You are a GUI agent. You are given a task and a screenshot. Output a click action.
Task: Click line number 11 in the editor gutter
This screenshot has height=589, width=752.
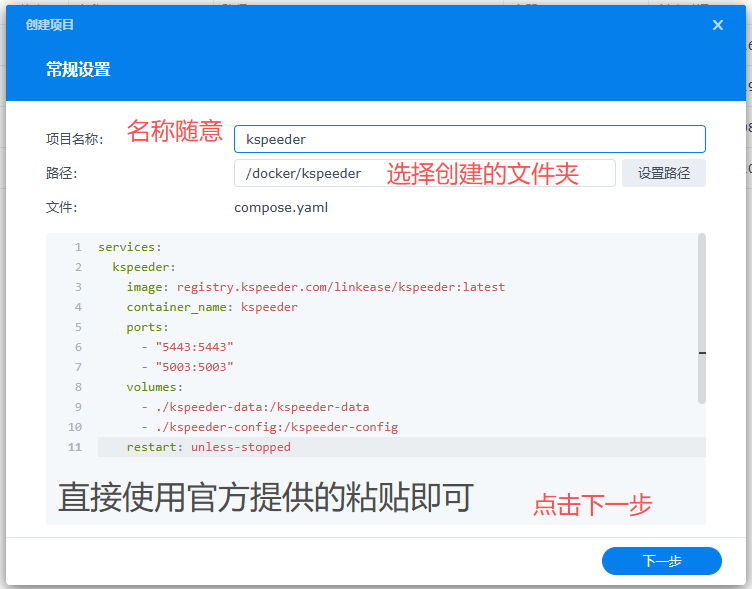point(75,447)
